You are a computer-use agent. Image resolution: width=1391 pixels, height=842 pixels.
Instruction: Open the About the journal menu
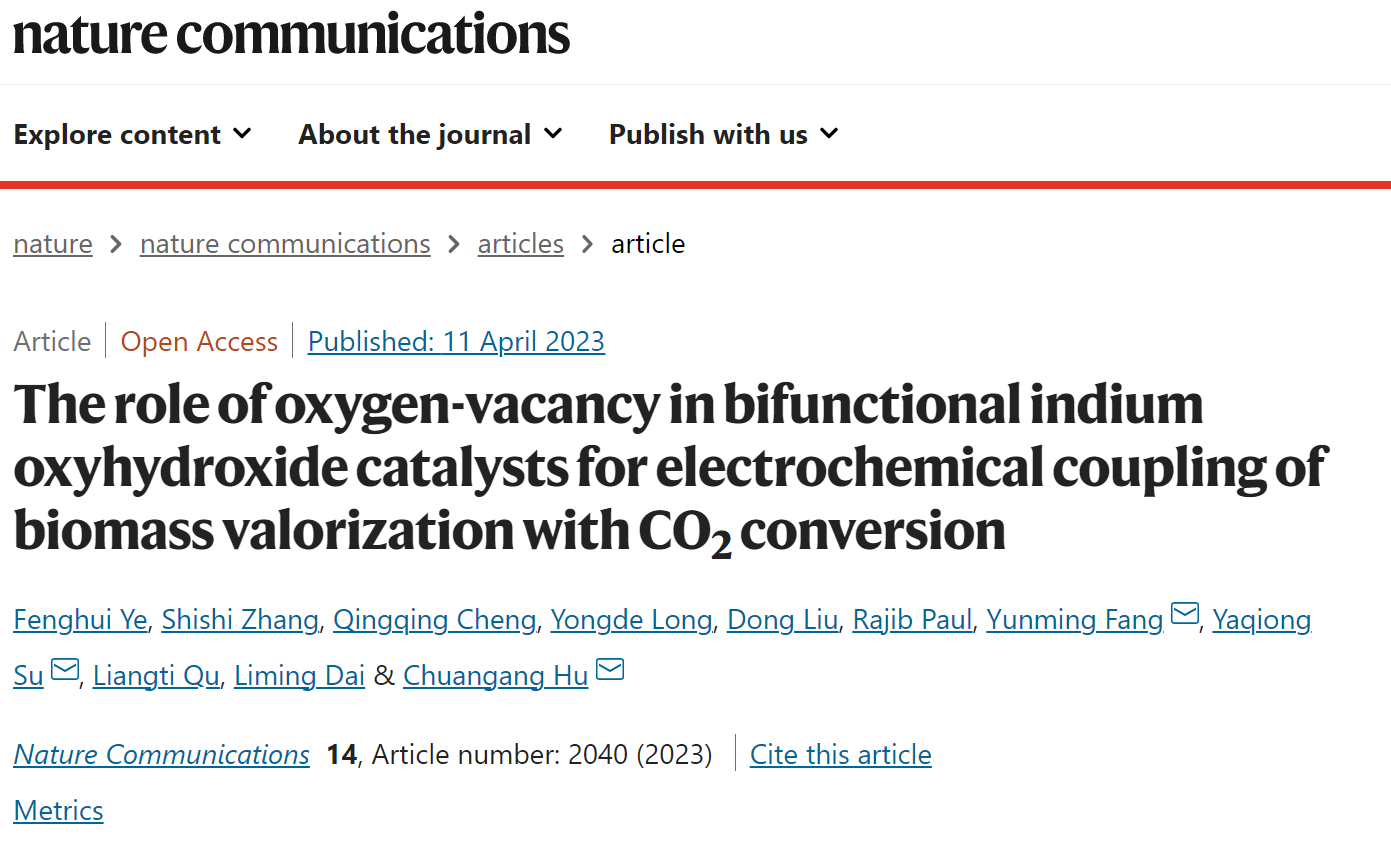(431, 134)
